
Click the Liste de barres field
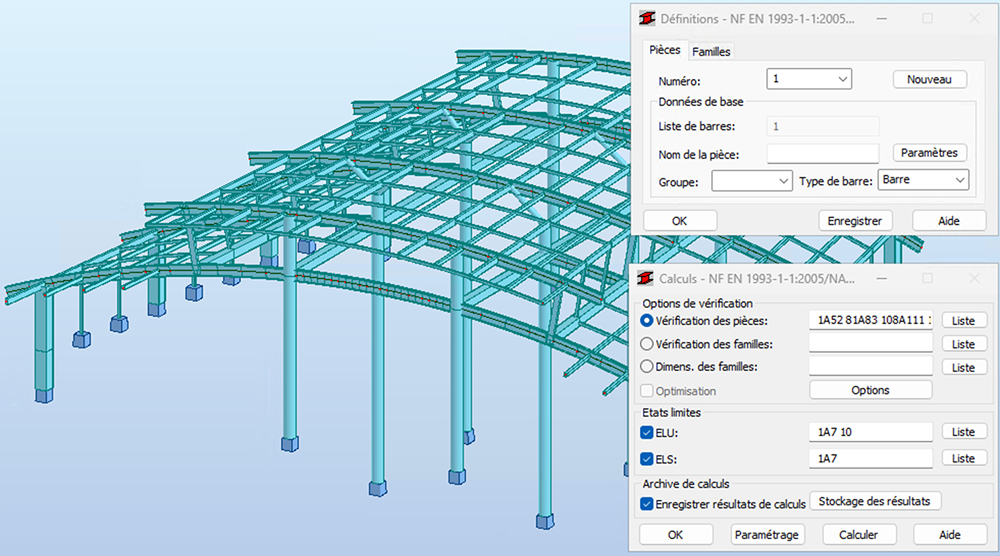(x=823, y=126)
